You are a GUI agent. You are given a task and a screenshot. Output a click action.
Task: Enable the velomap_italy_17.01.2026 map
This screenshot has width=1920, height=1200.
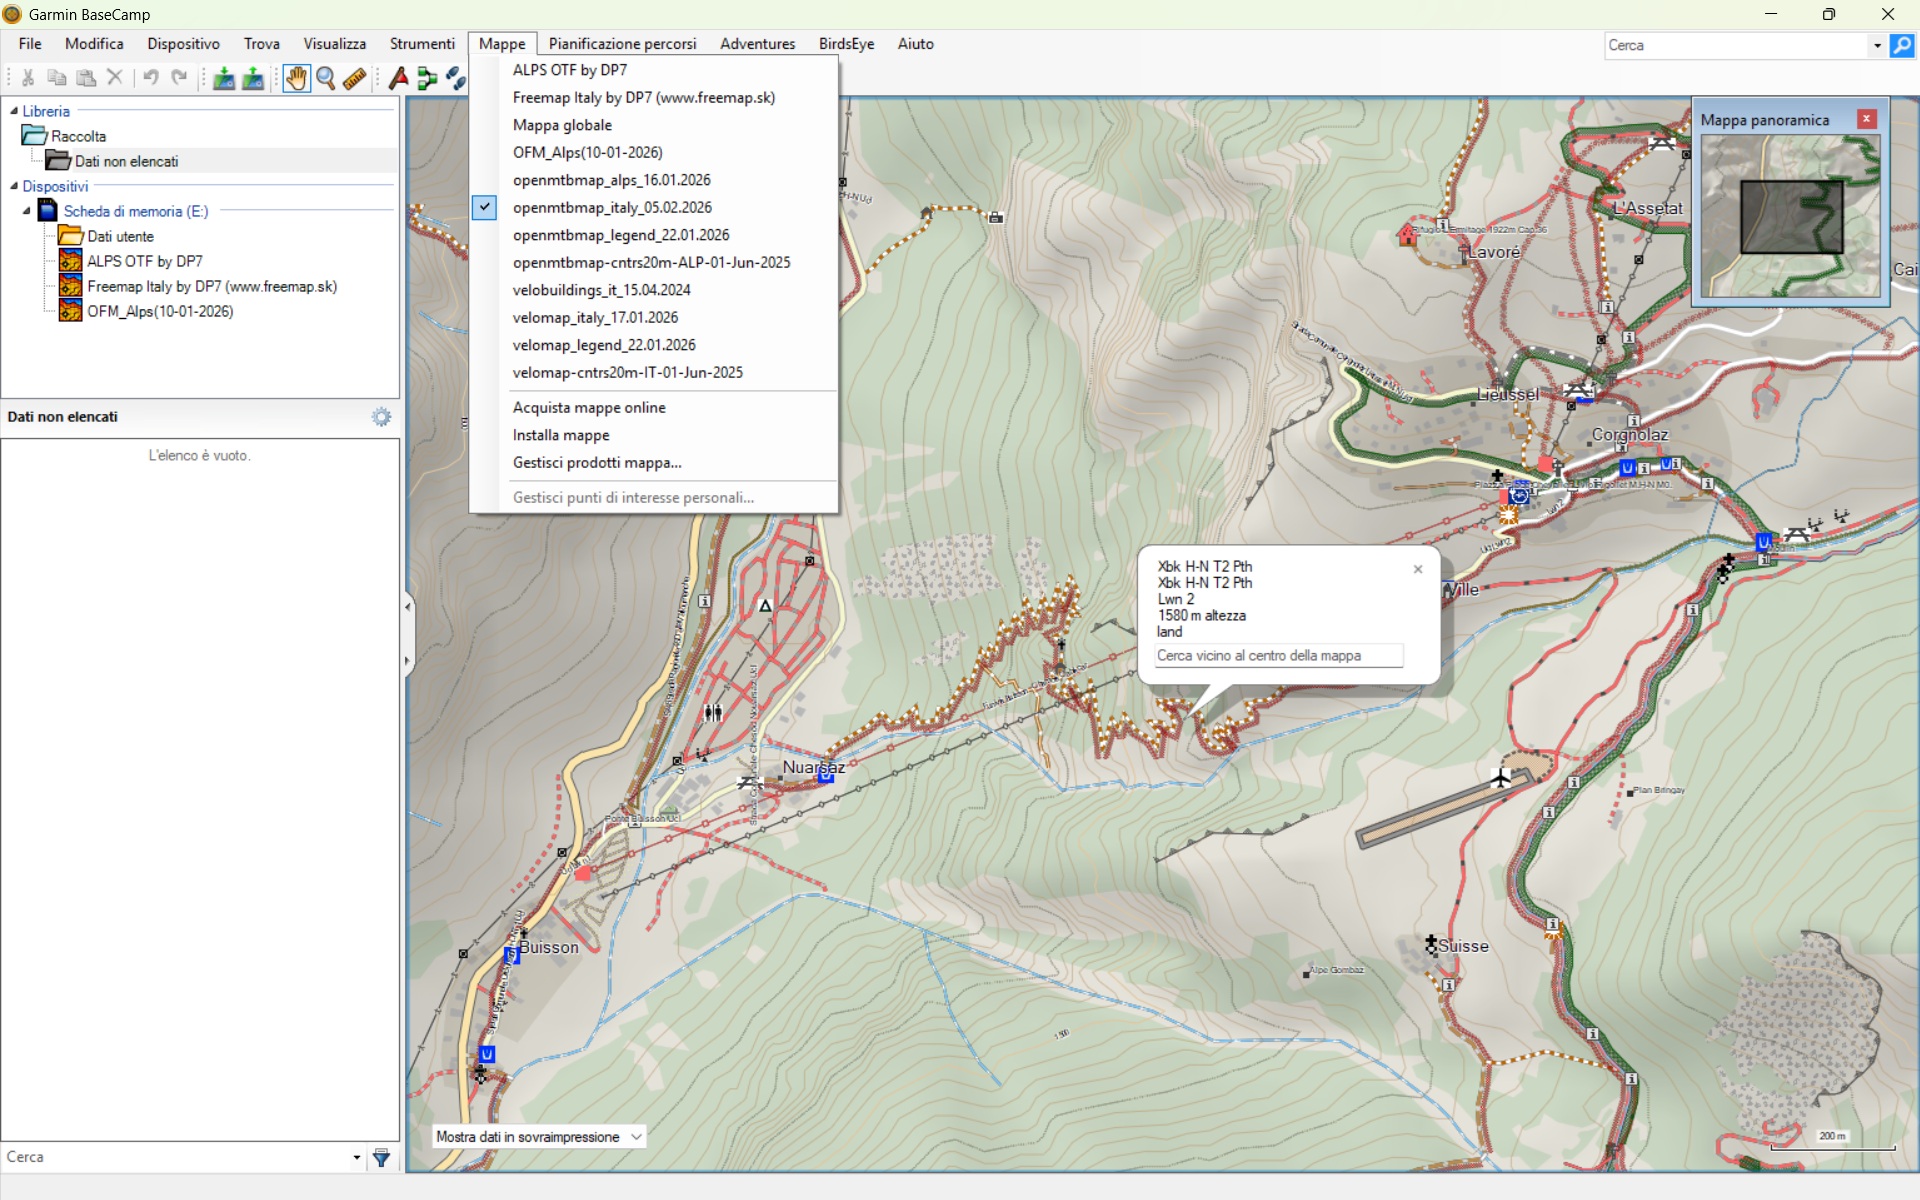[595, 317]
